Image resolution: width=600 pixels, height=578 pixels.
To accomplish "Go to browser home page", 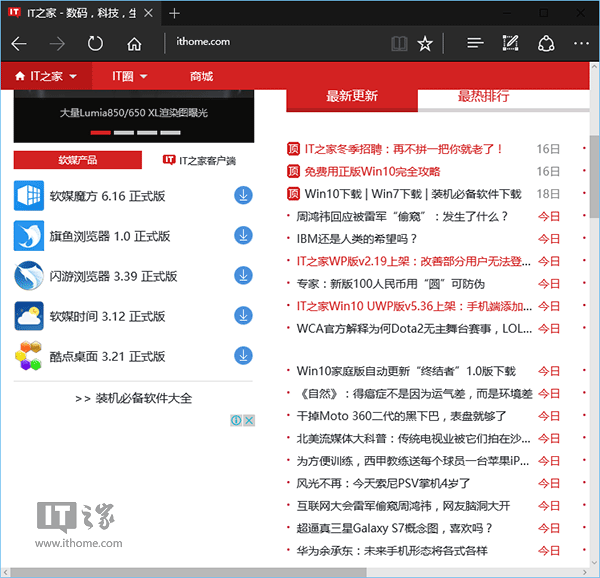I will (134, 43).
